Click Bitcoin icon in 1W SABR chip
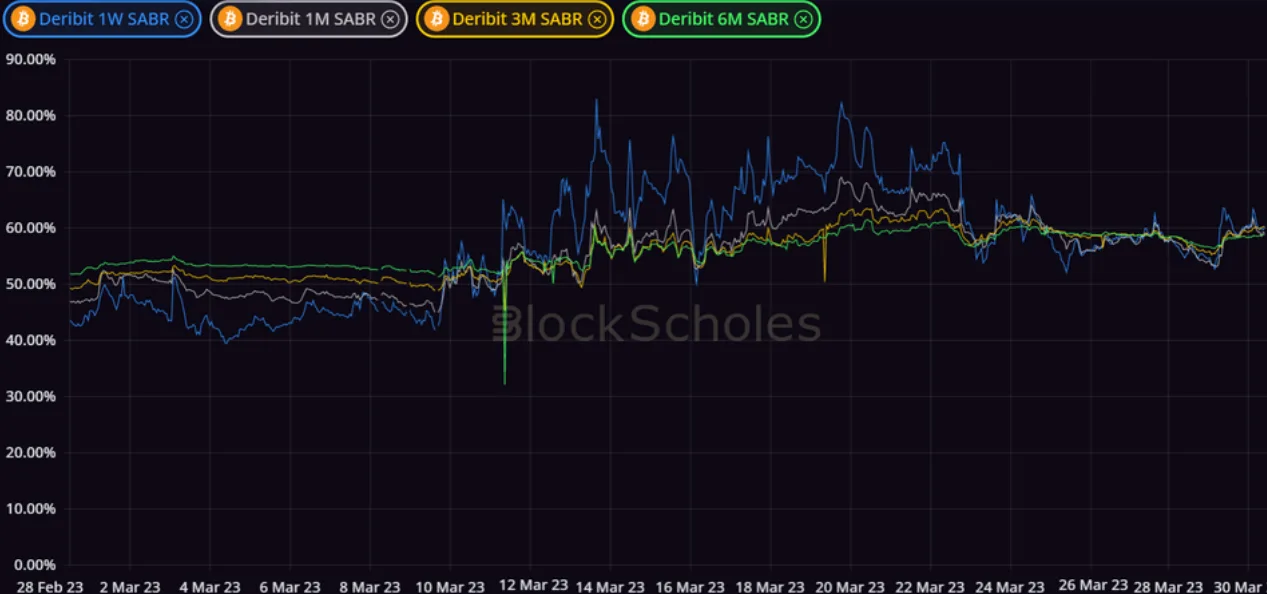The height and width of the screenshot is (594, 1267). pos(23,19)
